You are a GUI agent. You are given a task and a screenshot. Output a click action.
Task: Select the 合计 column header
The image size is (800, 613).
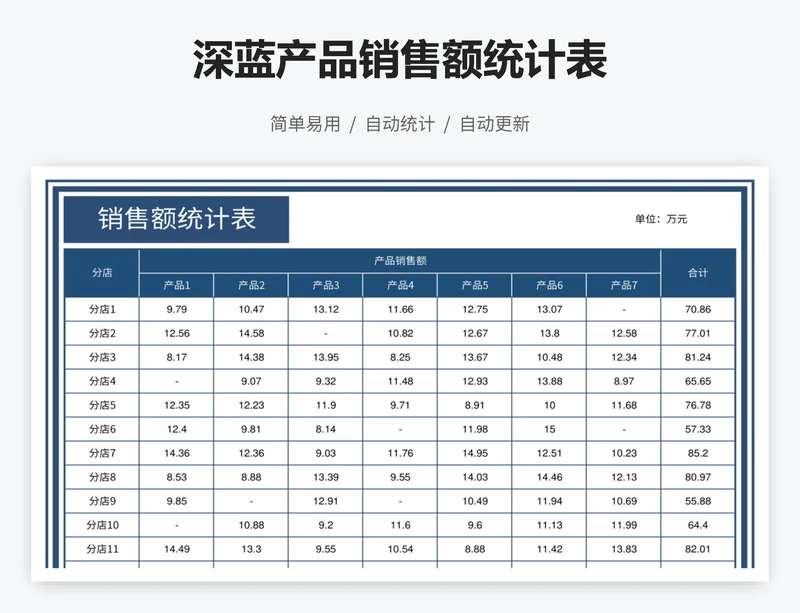698,273
